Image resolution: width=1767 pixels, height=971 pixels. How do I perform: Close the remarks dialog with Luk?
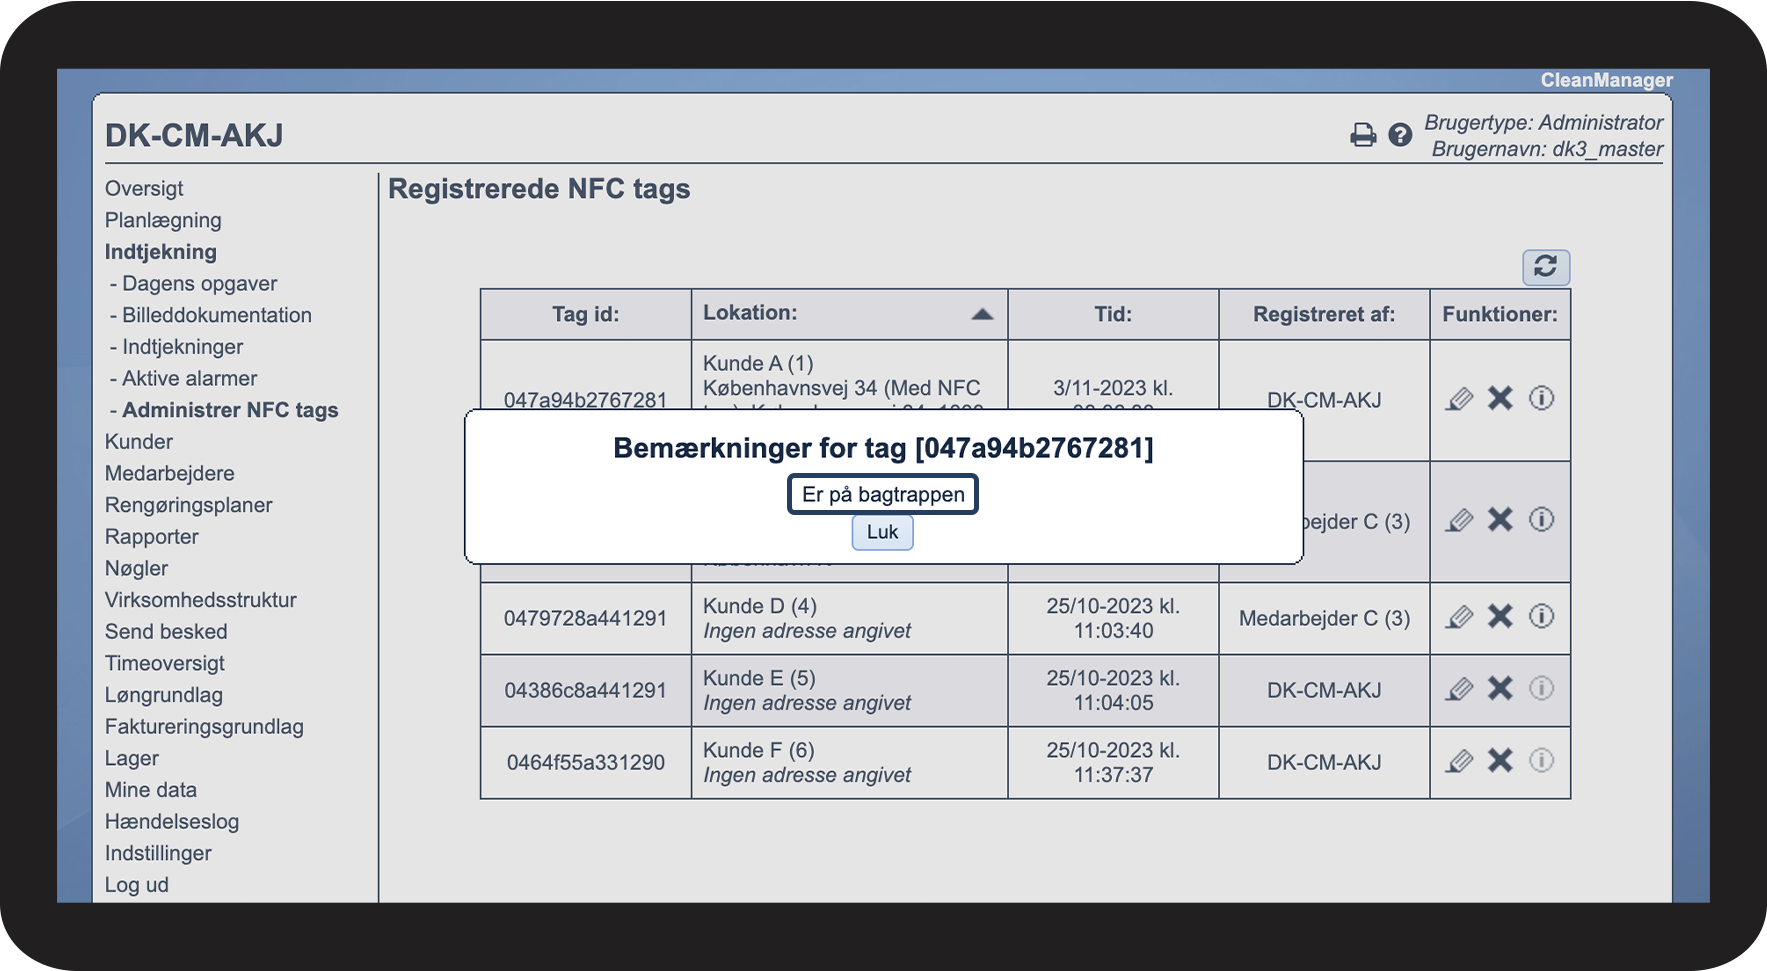pos(882,532)
